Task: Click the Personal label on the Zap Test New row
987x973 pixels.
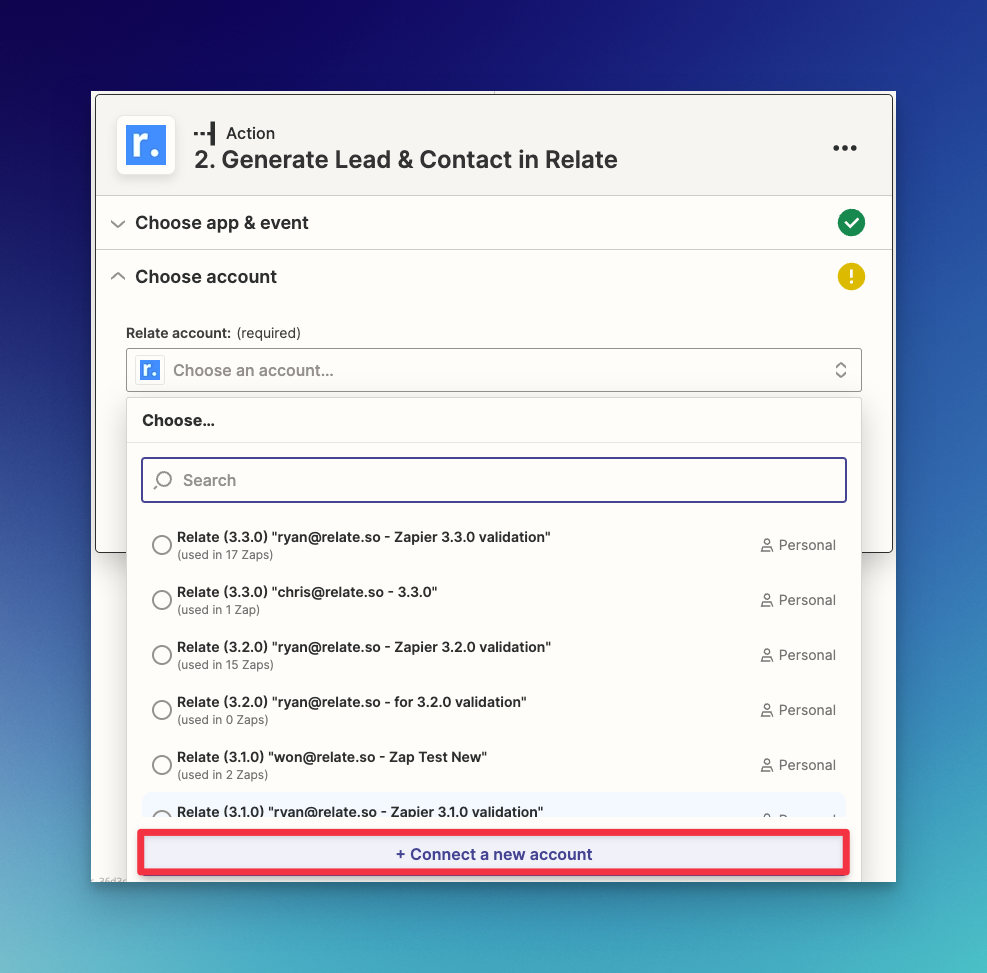Action: [x=807, y=765]
